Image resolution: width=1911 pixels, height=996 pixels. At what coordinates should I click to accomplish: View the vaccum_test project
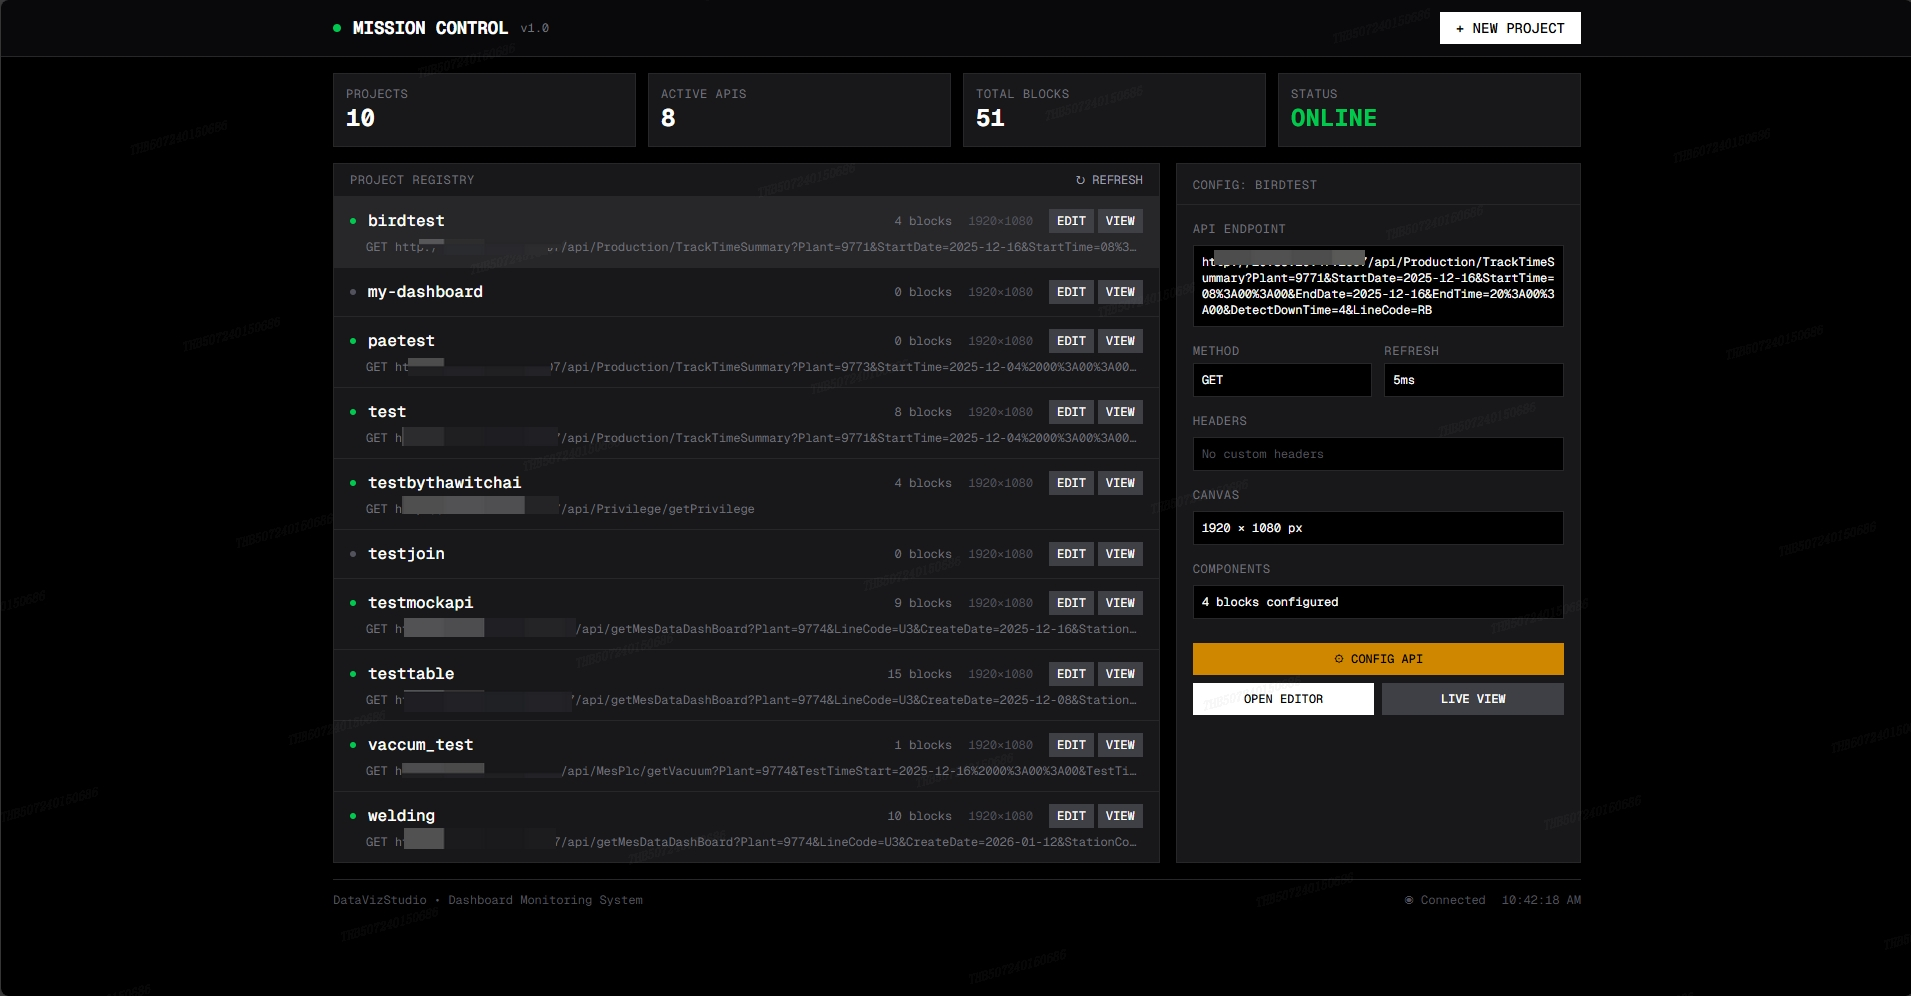1120,745
